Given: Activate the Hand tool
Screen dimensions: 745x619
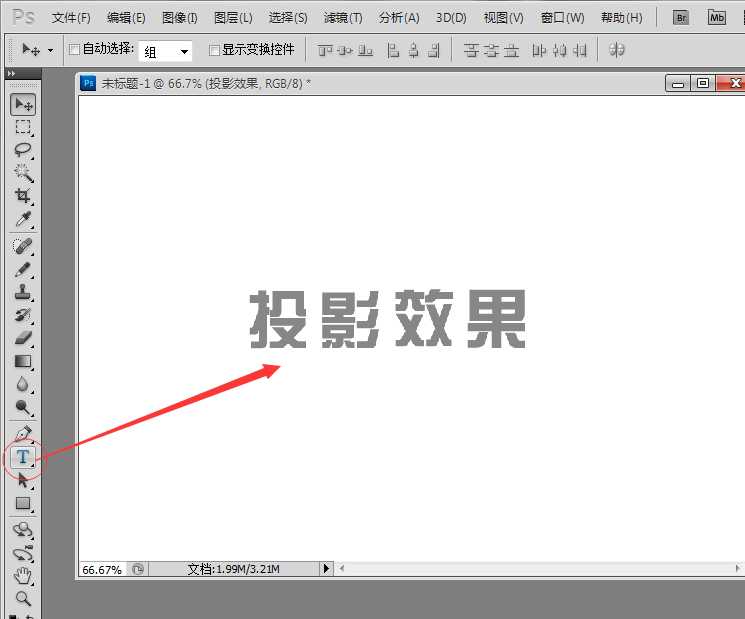Looking at the screenshot, I should (x=23, y=575).
